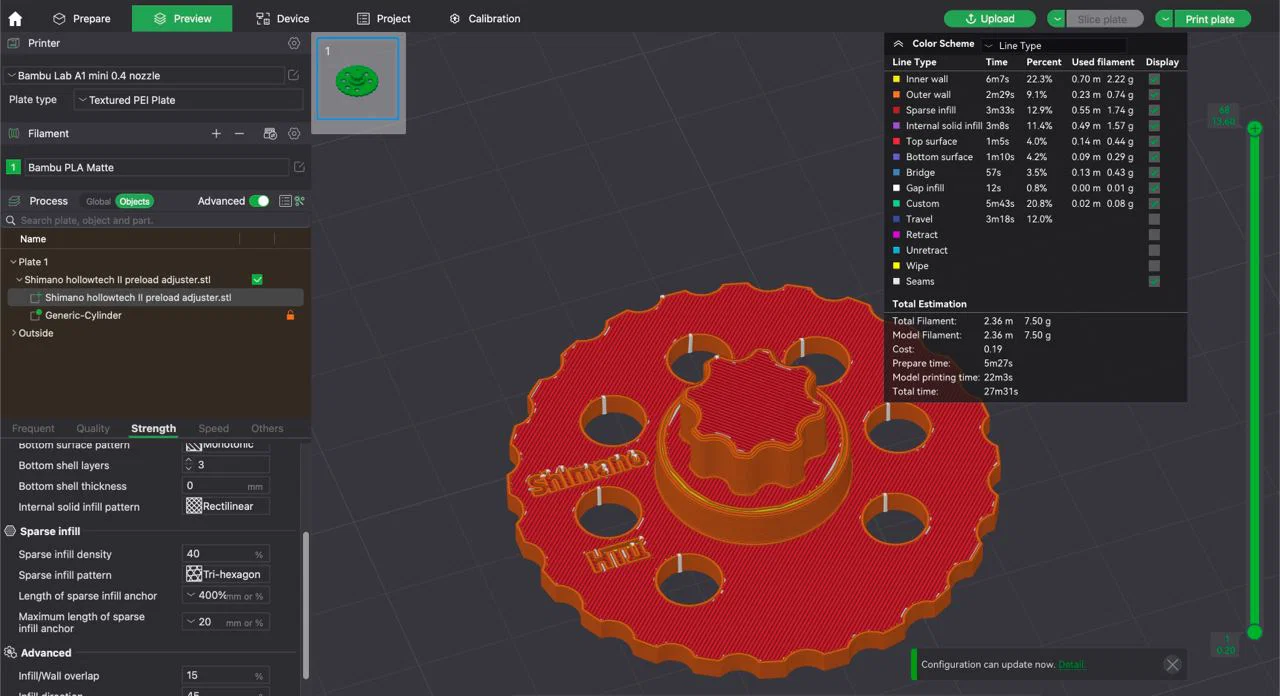Click the Process panel layers icon
Viewport: 1280px width, 696px height.
(x=14, y=201)
